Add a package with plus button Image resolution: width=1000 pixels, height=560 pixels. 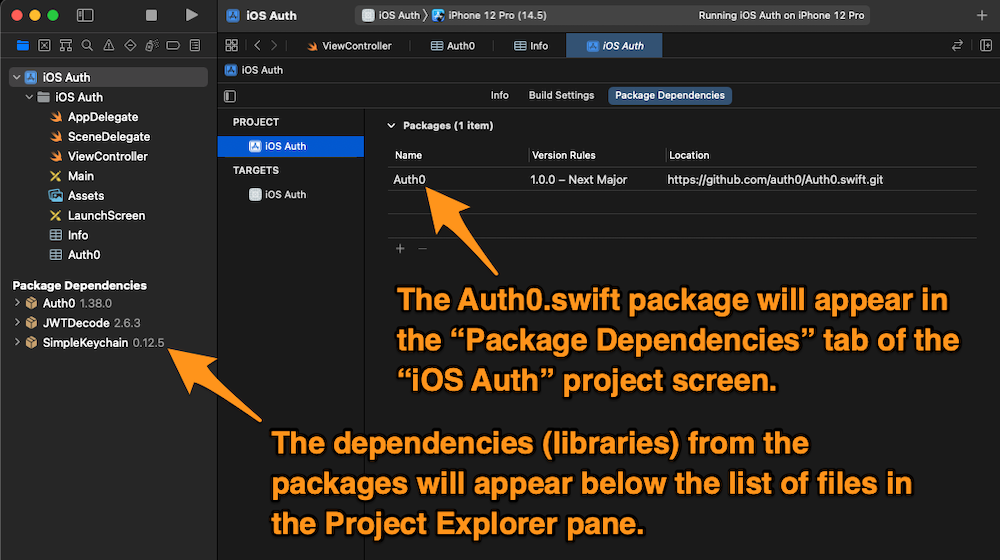[400, 249]
